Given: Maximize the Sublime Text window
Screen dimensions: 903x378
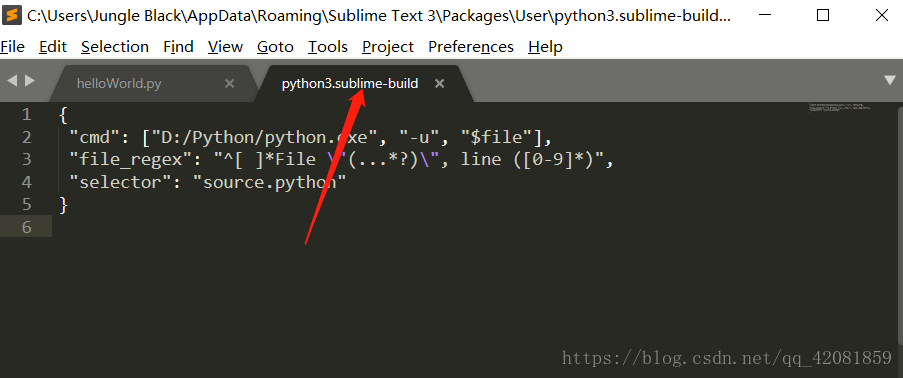Looking at the screenshot, I should pos(823,16).
